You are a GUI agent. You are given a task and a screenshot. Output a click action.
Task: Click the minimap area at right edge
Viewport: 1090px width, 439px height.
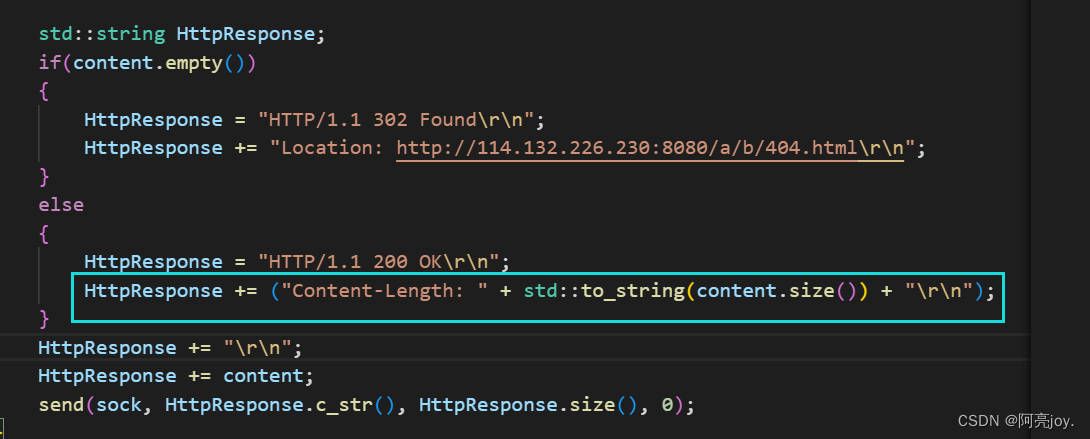pos(1060,208)
